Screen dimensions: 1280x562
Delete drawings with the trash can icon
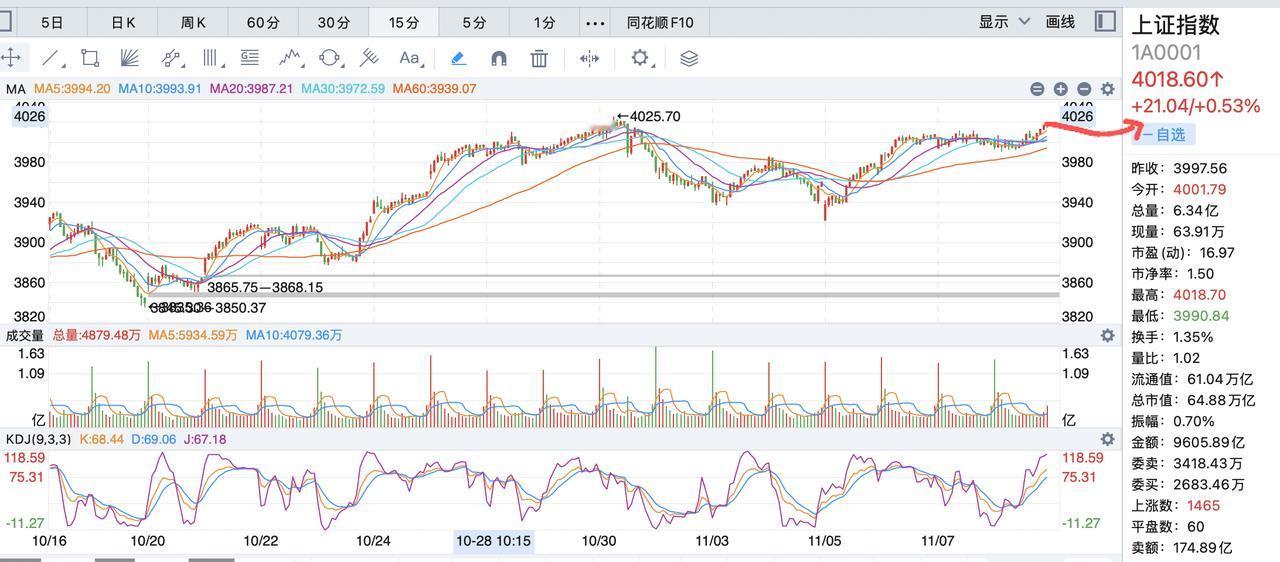coord(539,58)
